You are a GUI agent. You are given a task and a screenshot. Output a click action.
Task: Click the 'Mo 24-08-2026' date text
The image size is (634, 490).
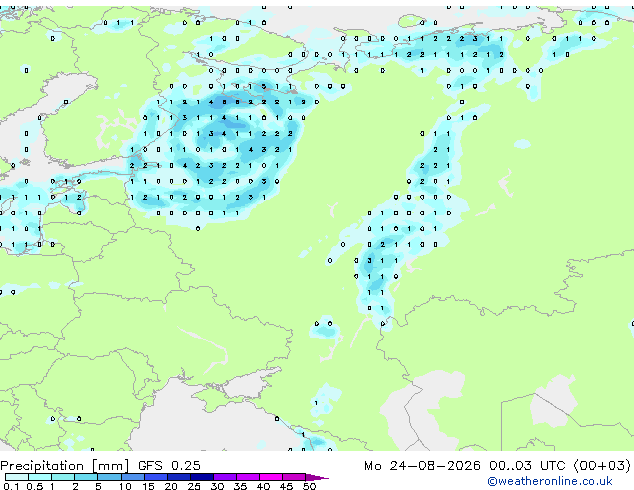tap(422, 466)
